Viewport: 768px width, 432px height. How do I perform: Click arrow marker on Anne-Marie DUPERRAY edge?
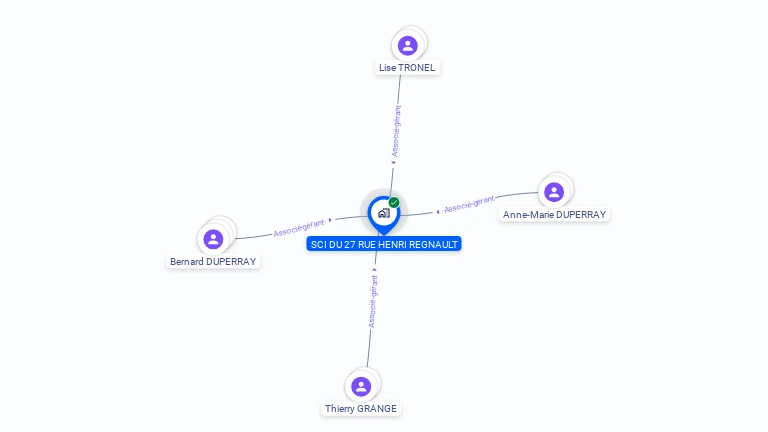(x=437, y=212)
